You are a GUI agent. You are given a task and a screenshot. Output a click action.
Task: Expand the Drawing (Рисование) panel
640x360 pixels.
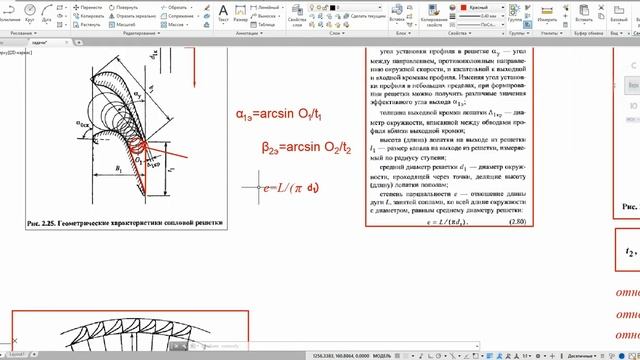(23, 33)
